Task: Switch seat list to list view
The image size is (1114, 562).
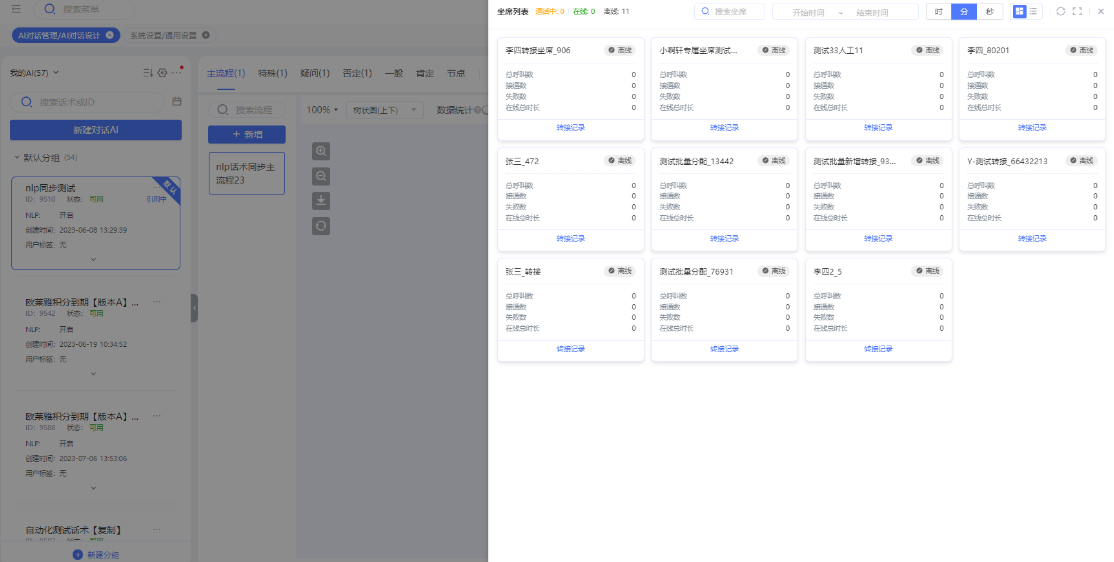Action: point(1033,11)
